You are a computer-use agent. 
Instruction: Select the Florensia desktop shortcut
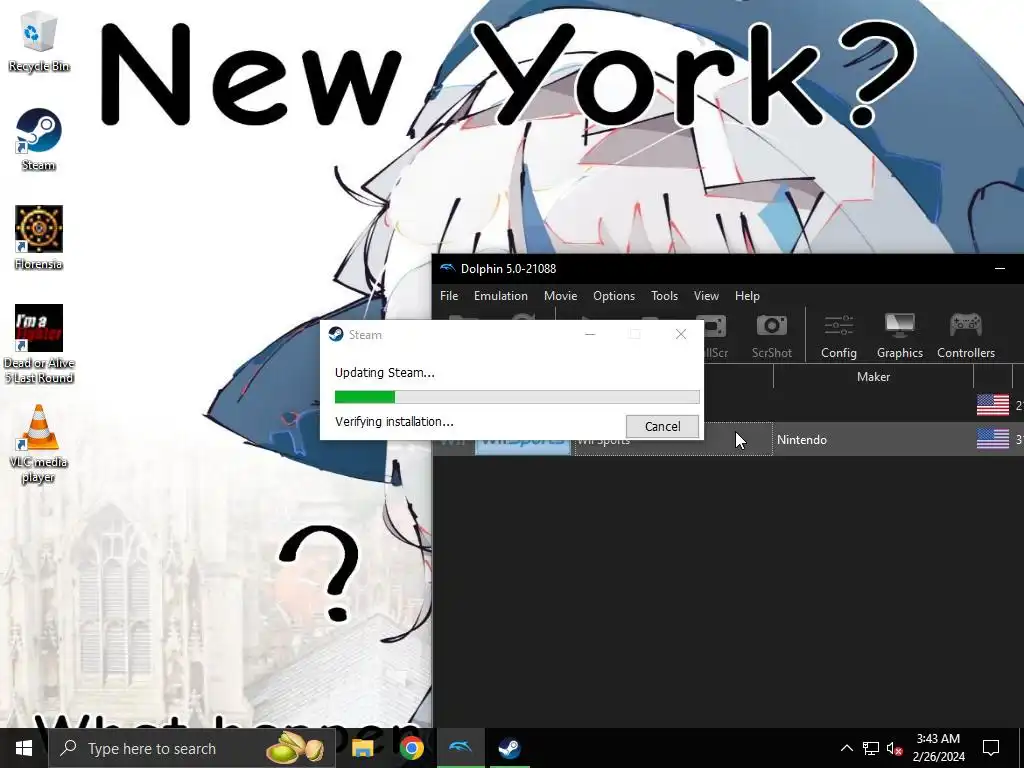point(39,238)
